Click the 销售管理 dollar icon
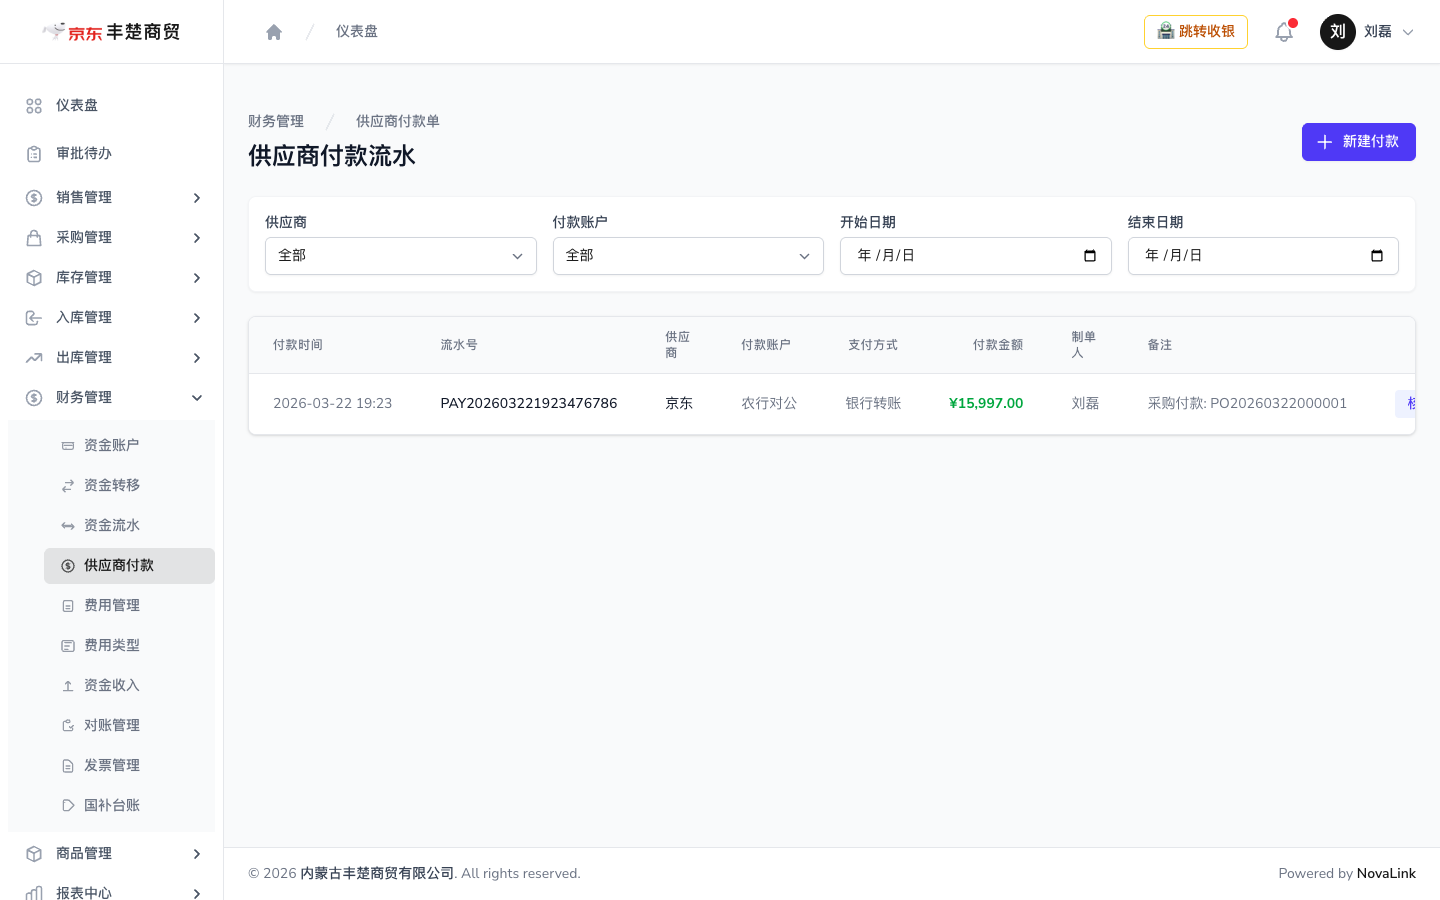Image resolution: width=1440 pixels, height=900 pixels. 34,198
